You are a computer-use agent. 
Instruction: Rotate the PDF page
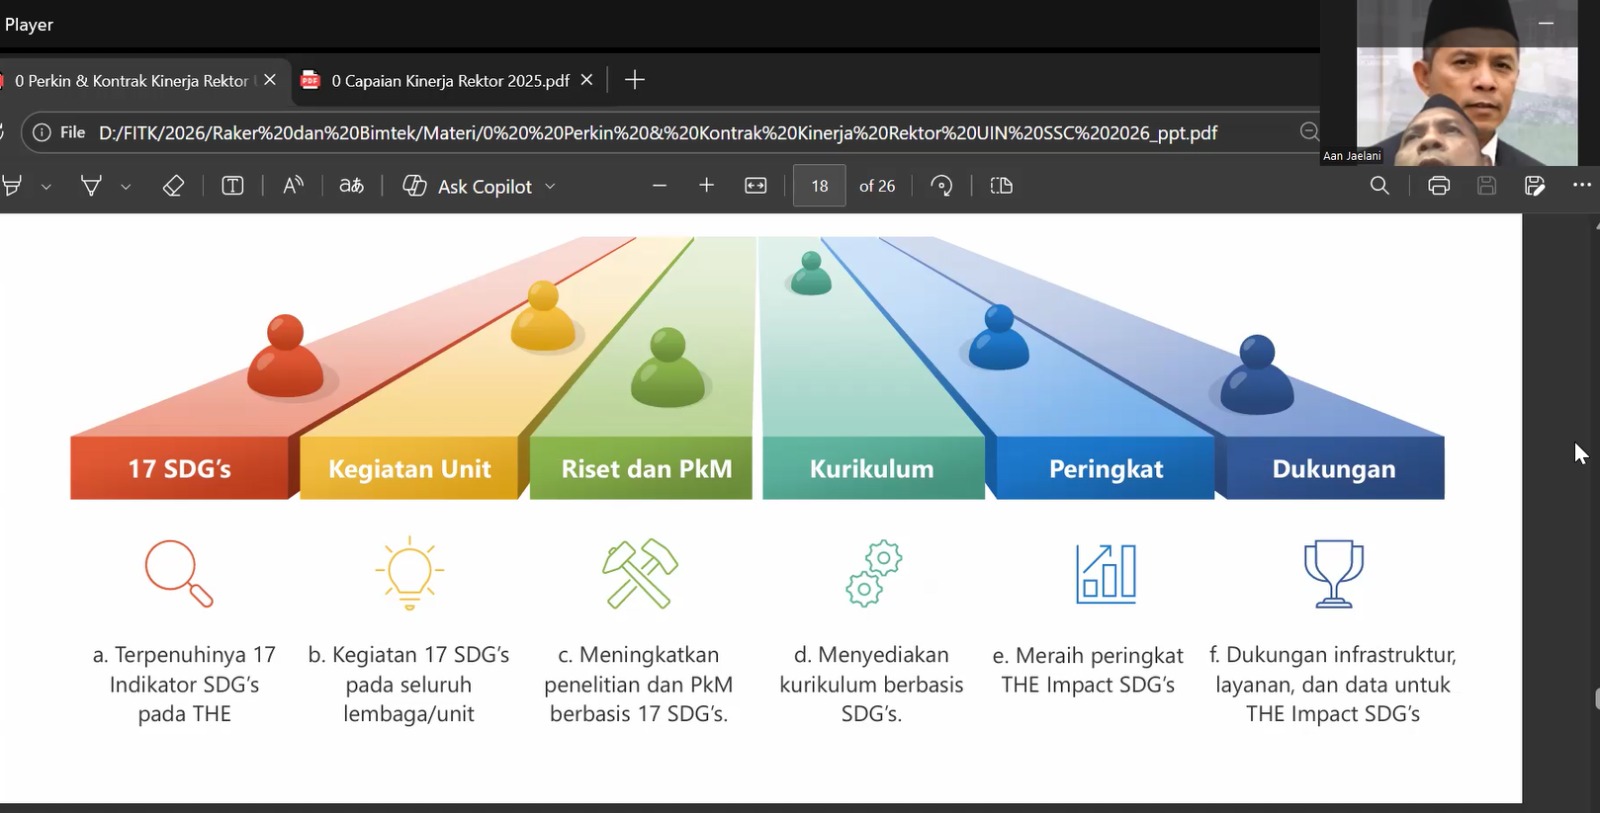coord(941,186)
